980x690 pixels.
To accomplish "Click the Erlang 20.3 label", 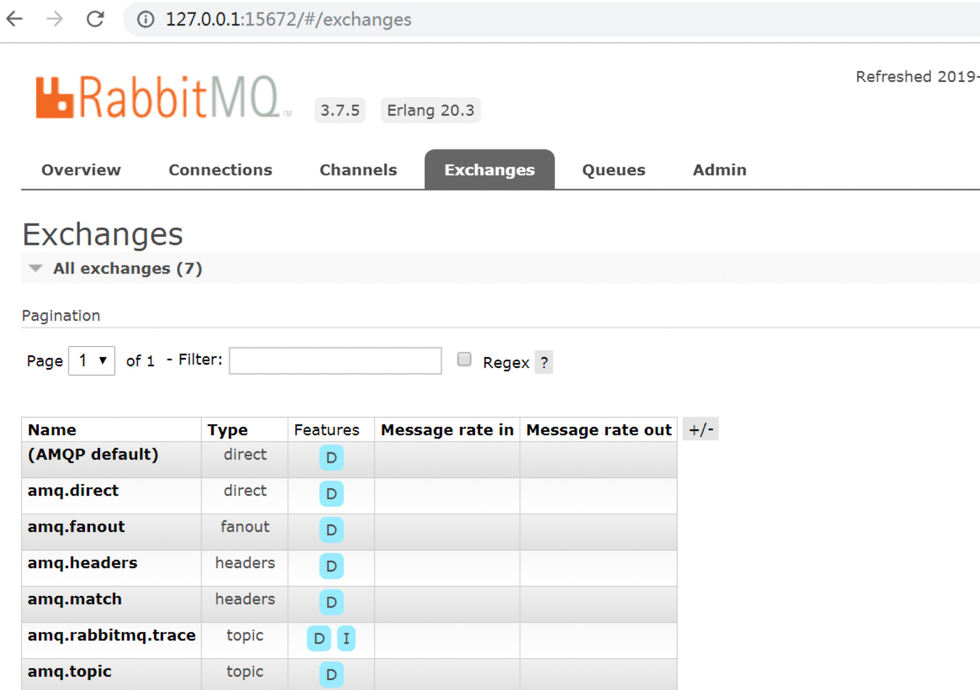I will pyautogui.click(x=431, y=110).
